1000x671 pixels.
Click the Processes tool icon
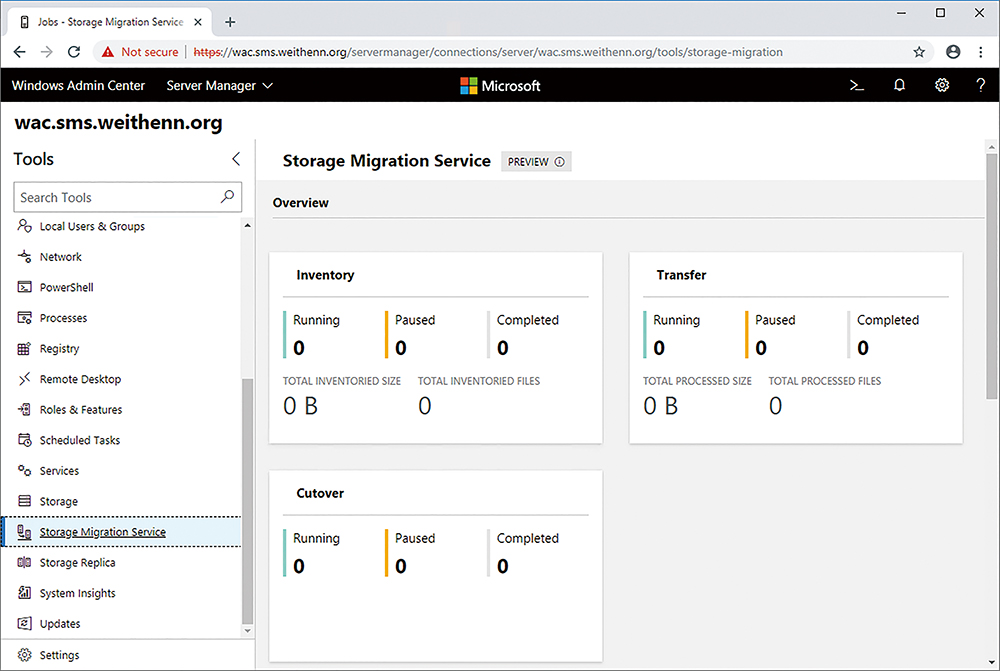tap(24, 318)
